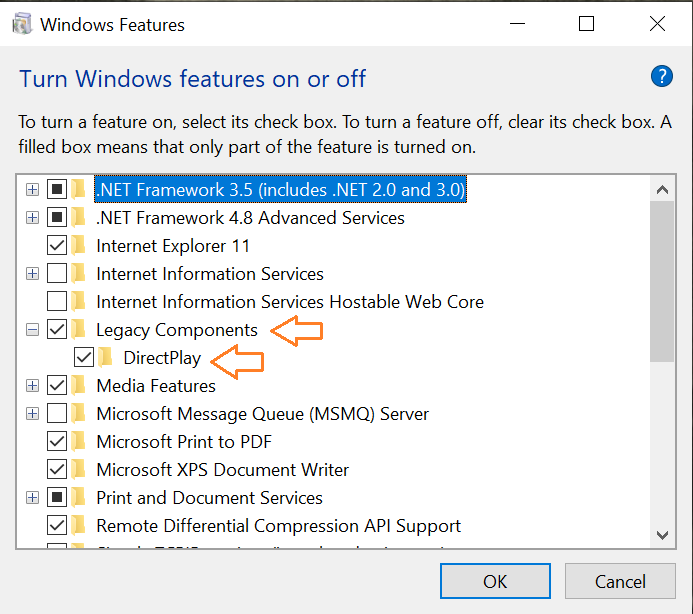Expand the .NET Framework 3.5 node
The height and width of the screenshot is (614, 693).
pyautogui.click(x=33, y=190)
